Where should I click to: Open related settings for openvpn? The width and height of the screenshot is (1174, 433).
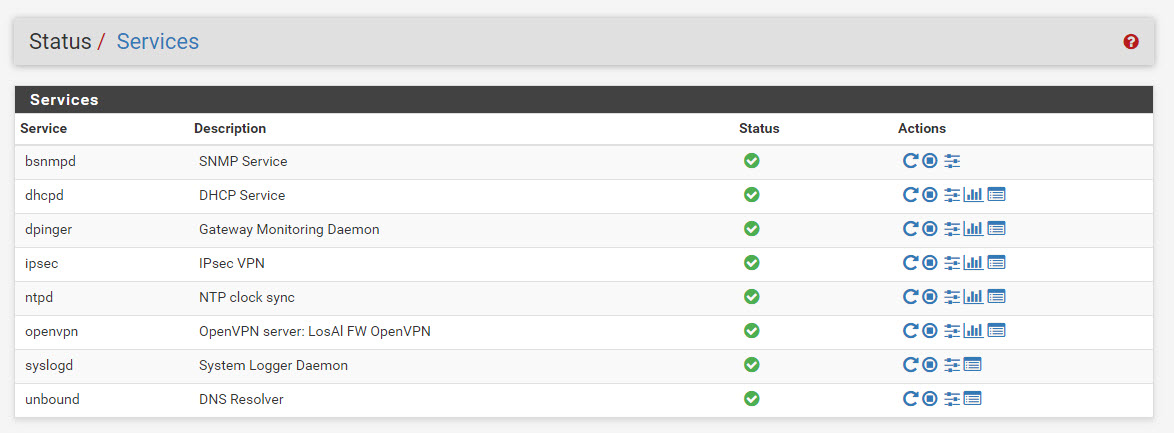952,330
